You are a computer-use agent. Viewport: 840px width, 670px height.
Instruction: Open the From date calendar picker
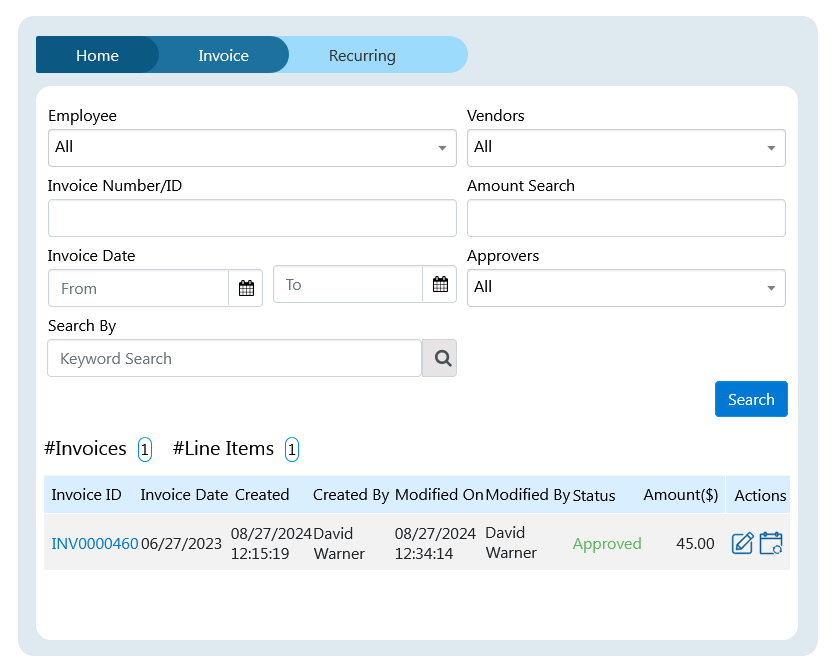246,289
